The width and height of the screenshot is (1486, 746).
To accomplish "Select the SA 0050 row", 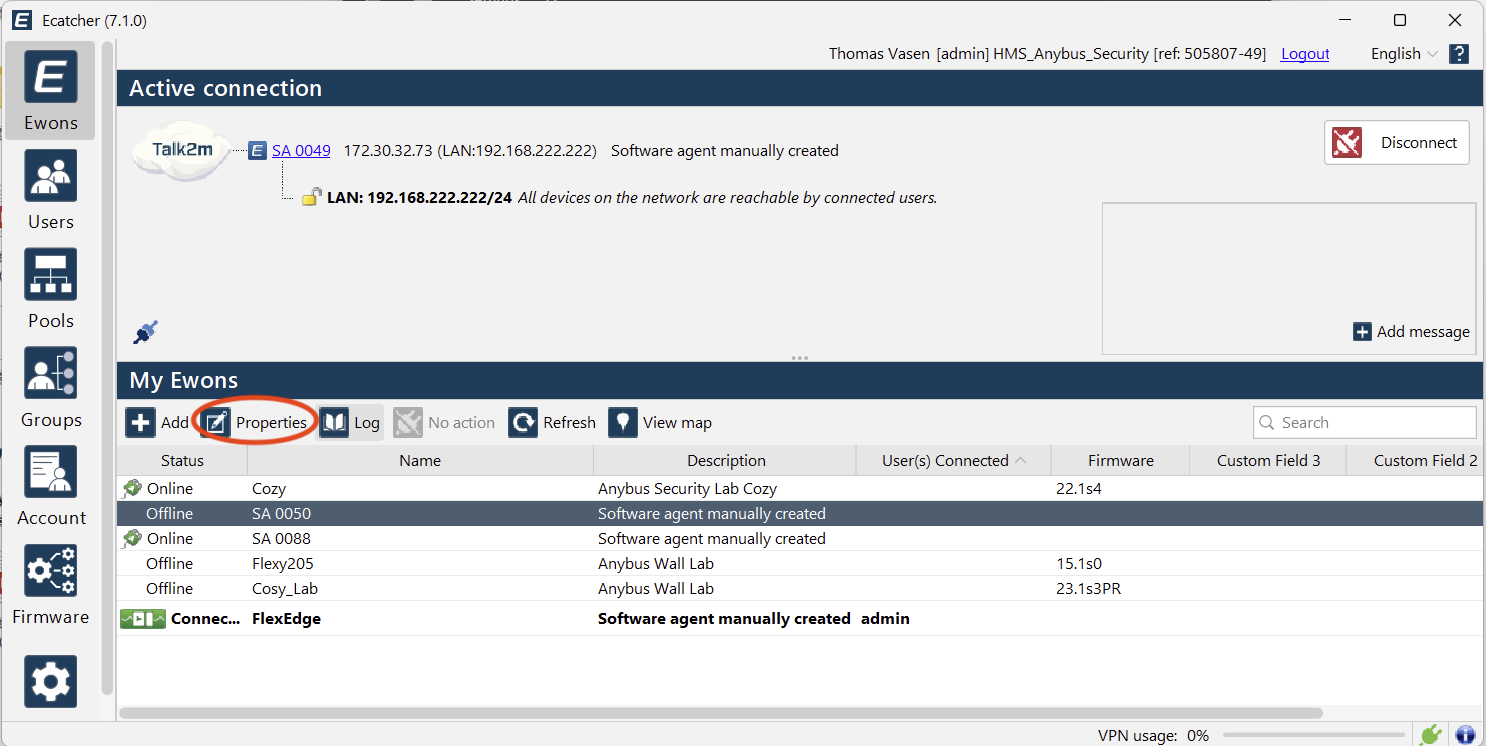I will (799, 514).
